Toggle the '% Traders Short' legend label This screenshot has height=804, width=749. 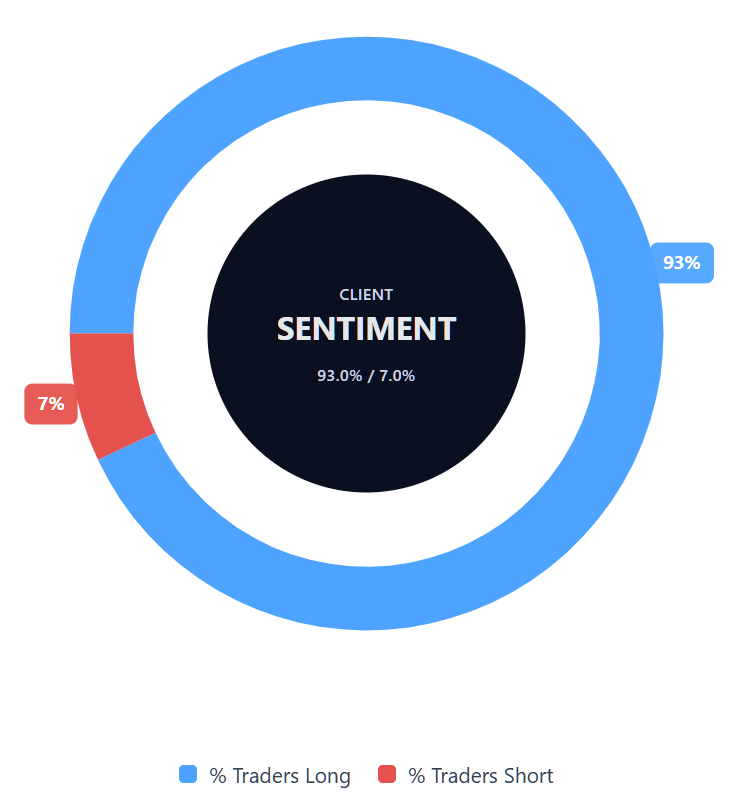tap(481, 776)
